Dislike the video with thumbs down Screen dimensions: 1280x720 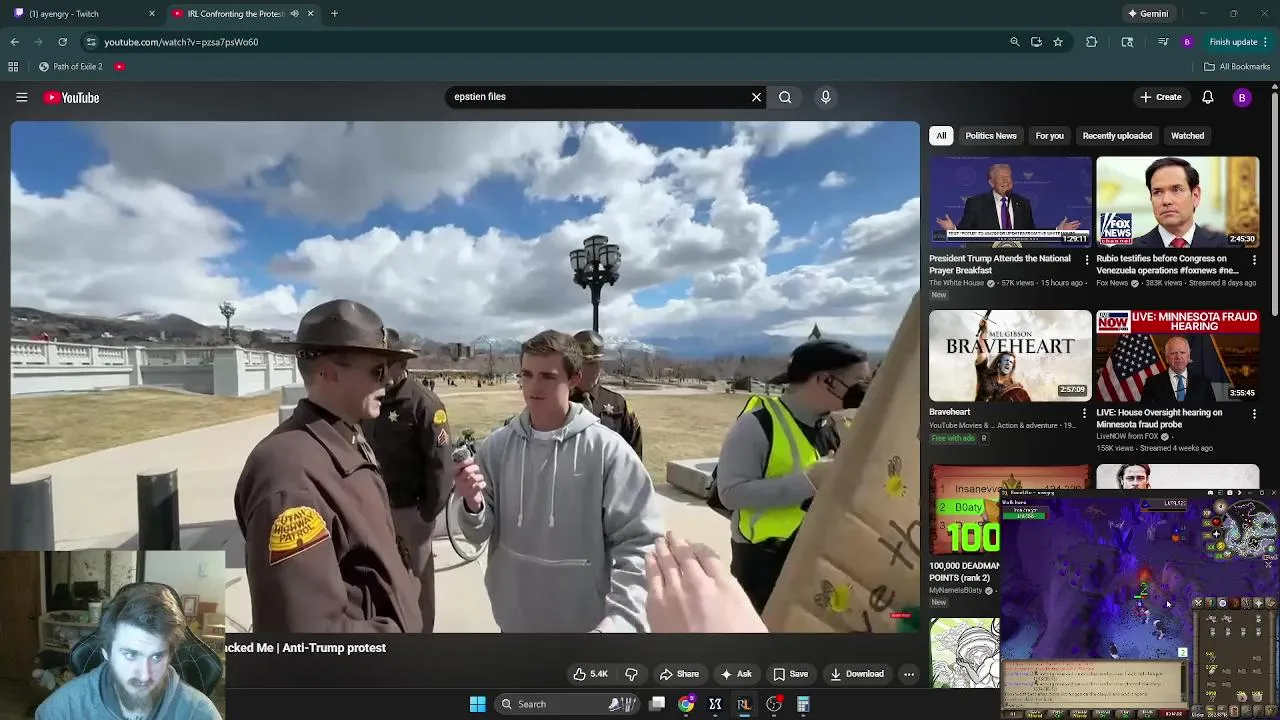631,674
